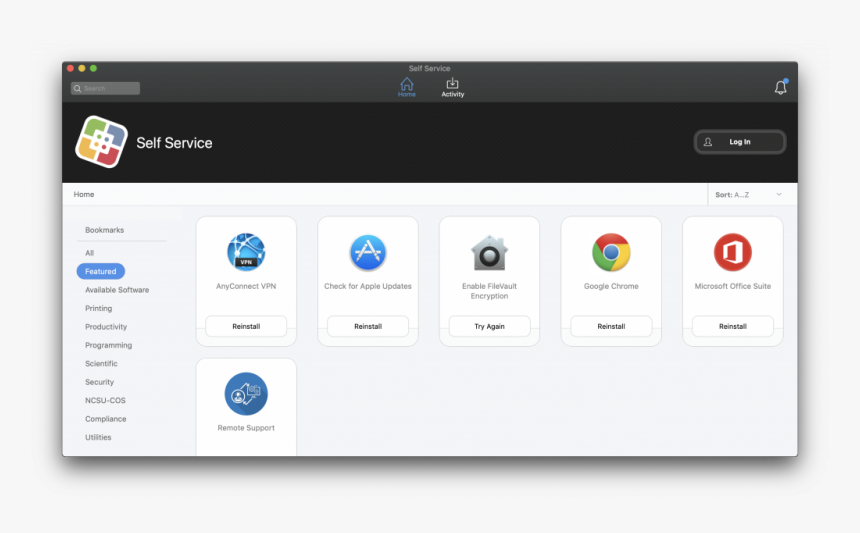
Task: Click the green zoom window button
Action: 93,68
